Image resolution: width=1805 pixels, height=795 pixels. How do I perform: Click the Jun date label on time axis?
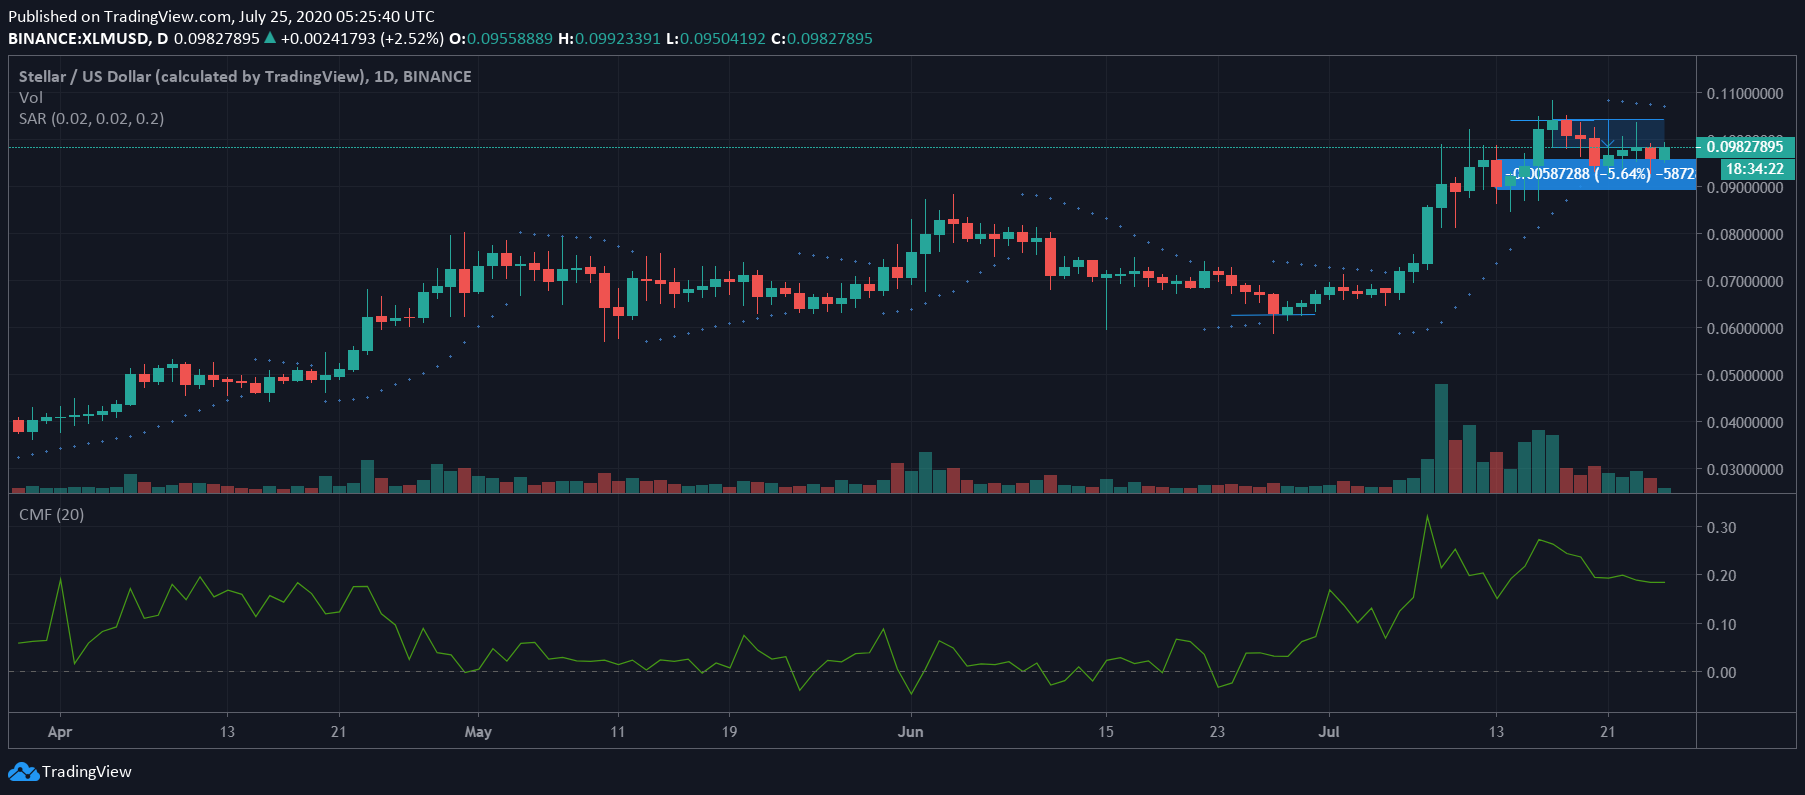click(x=910, y=732)
